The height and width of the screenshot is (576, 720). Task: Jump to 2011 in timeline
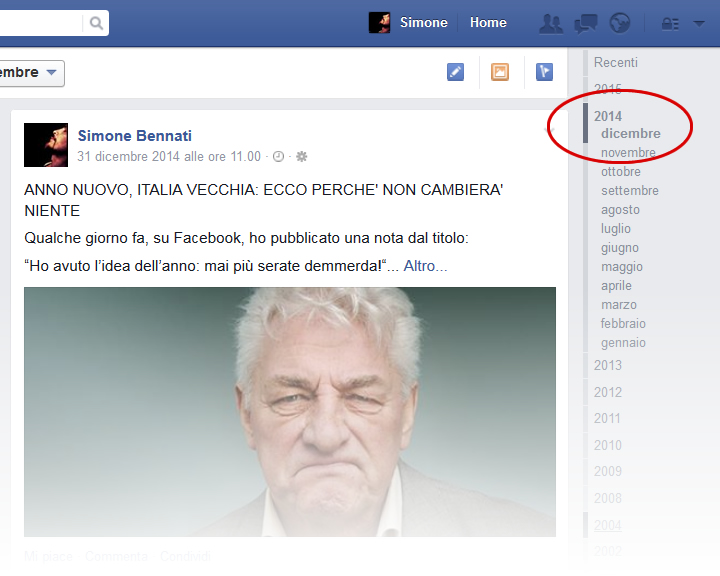click(x=607, y=418)
